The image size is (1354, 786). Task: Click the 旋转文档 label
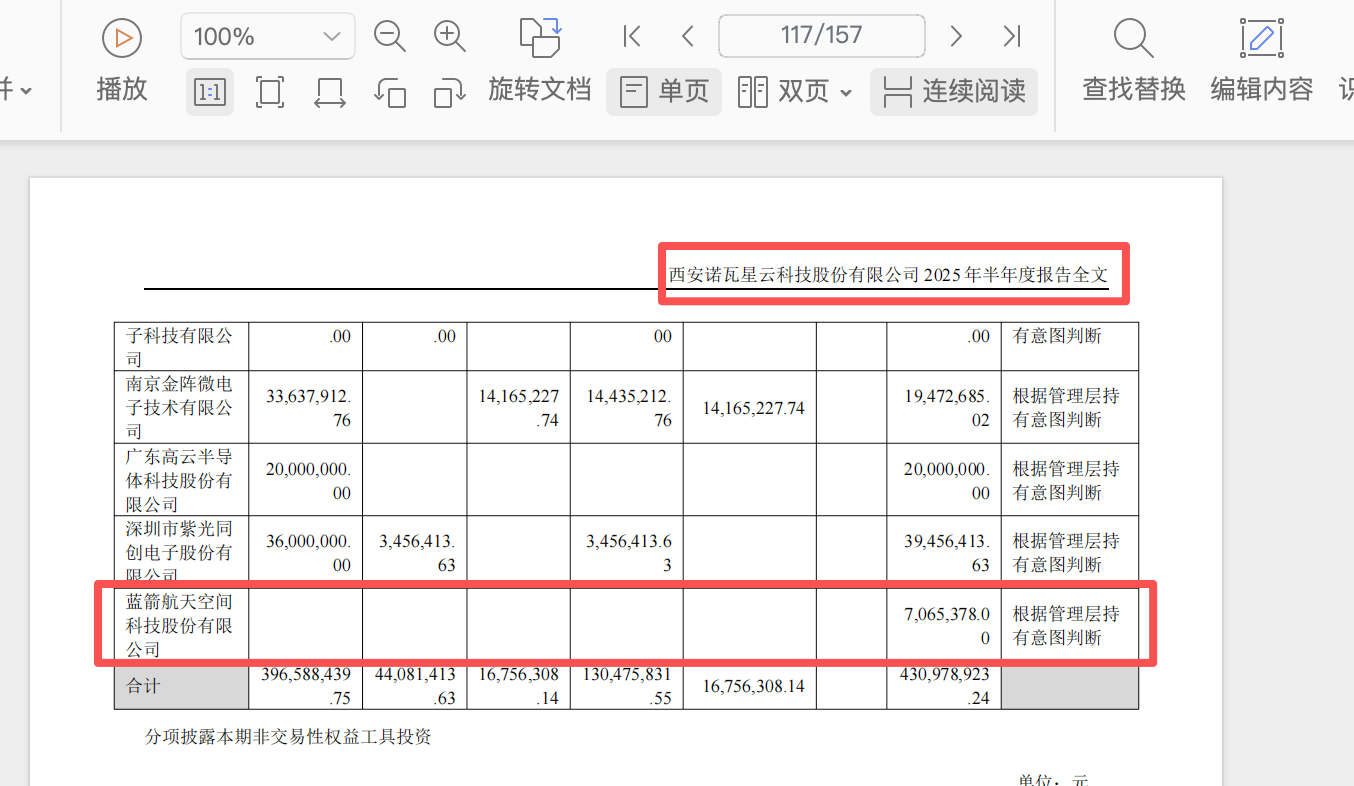tap(540, 90)
